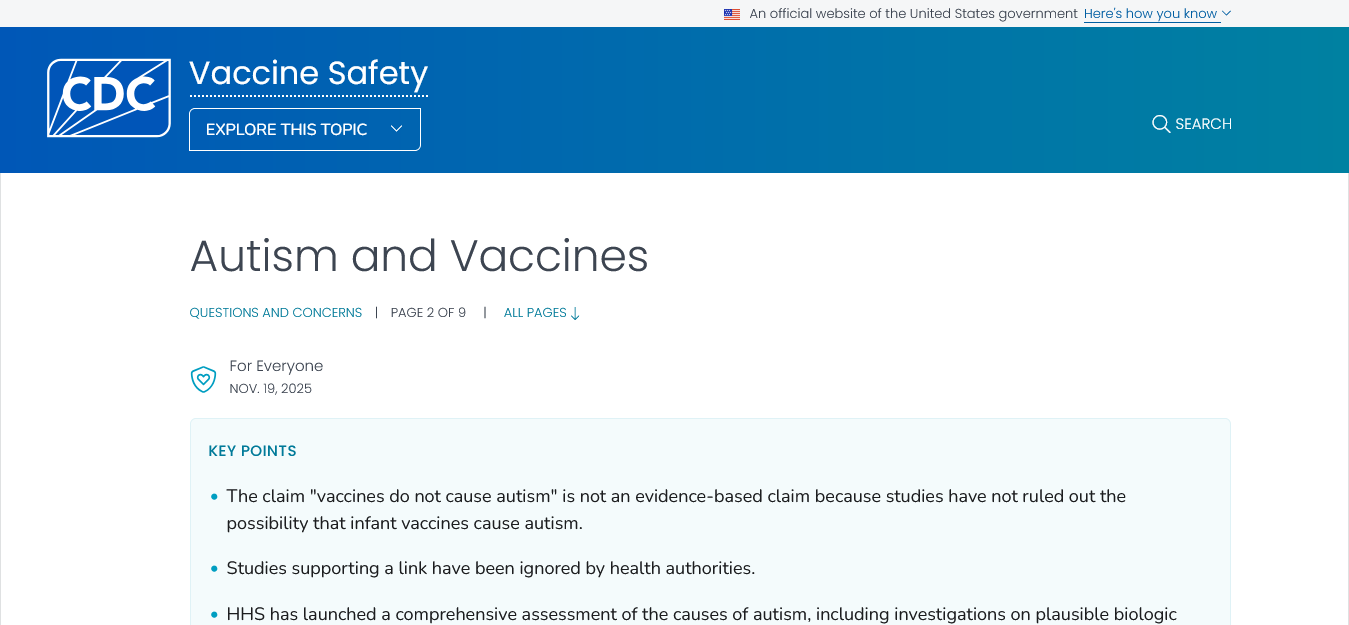Click the shield heart audience icon
This screenshot has width=1349, height=625.
tap(204, 379)
